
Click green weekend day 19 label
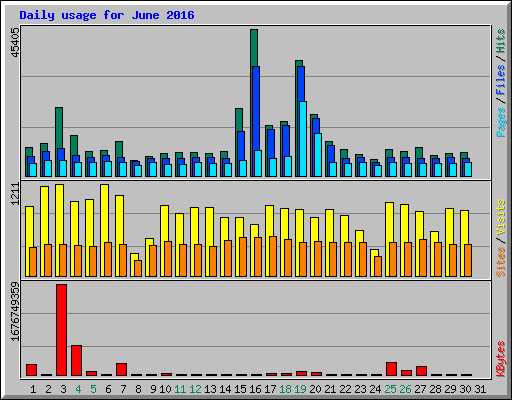300,389
